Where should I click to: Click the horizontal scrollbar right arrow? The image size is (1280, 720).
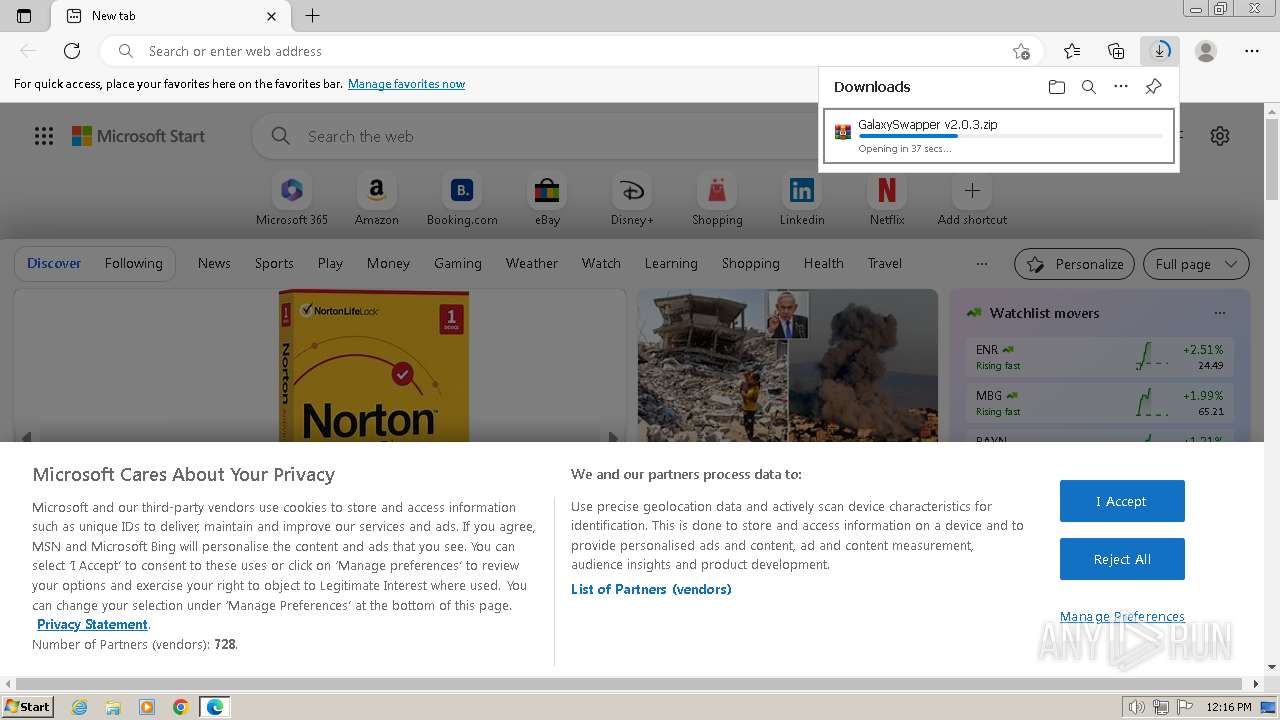pos(1256,684)
